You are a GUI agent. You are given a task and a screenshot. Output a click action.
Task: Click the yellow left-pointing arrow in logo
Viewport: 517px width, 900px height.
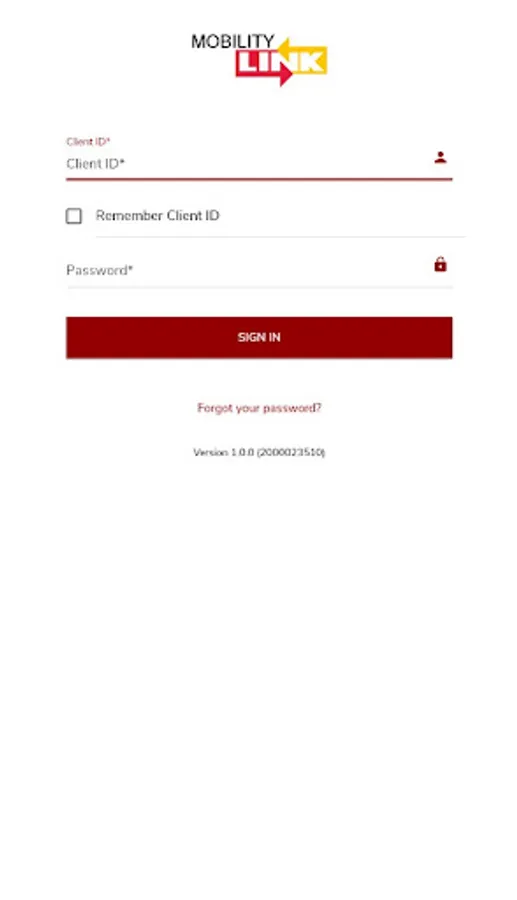(x=302, y=57)
